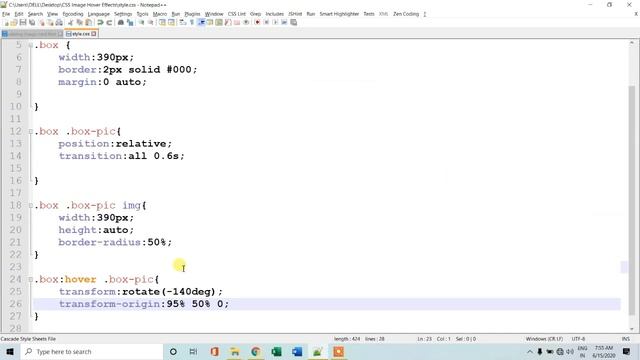Image resolution: width=640 pixels, height=360 pixels.
Task: Open the Encoding menu
Action: click(x=73, y=14)
